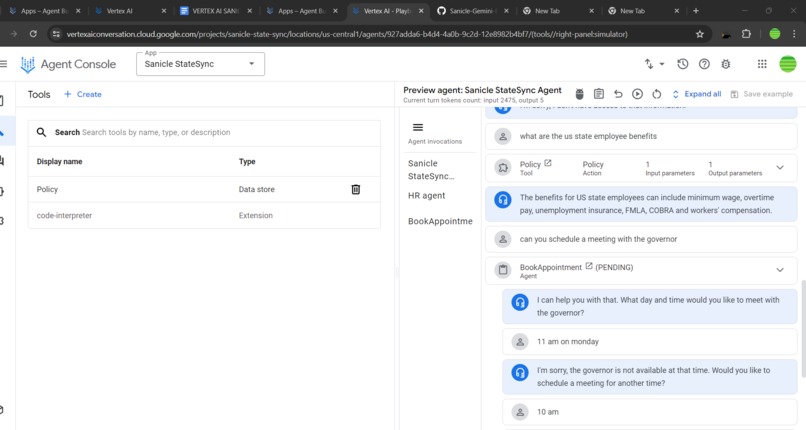806x430 pixels.
Task: Select BookAppointment agent invocation
Action: (x=440, y=221)
